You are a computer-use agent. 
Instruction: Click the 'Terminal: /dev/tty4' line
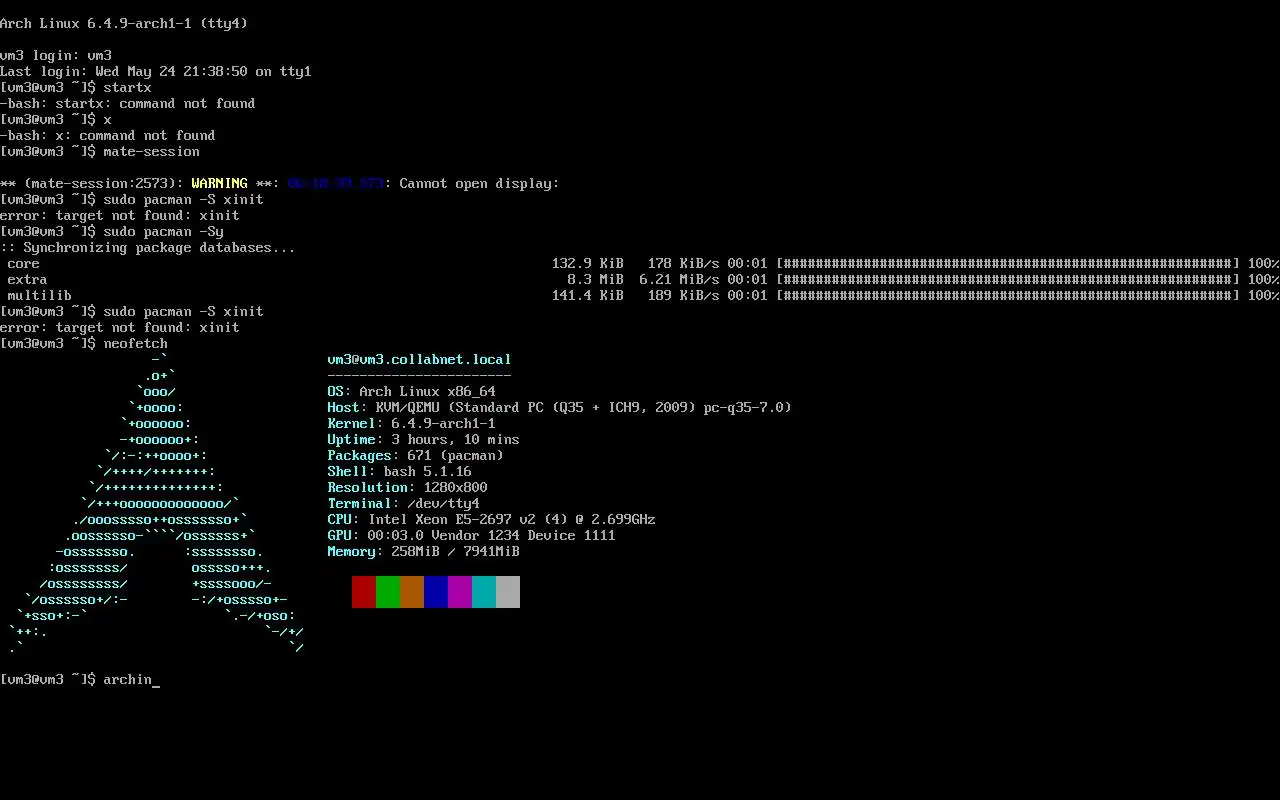click(404, 503)
